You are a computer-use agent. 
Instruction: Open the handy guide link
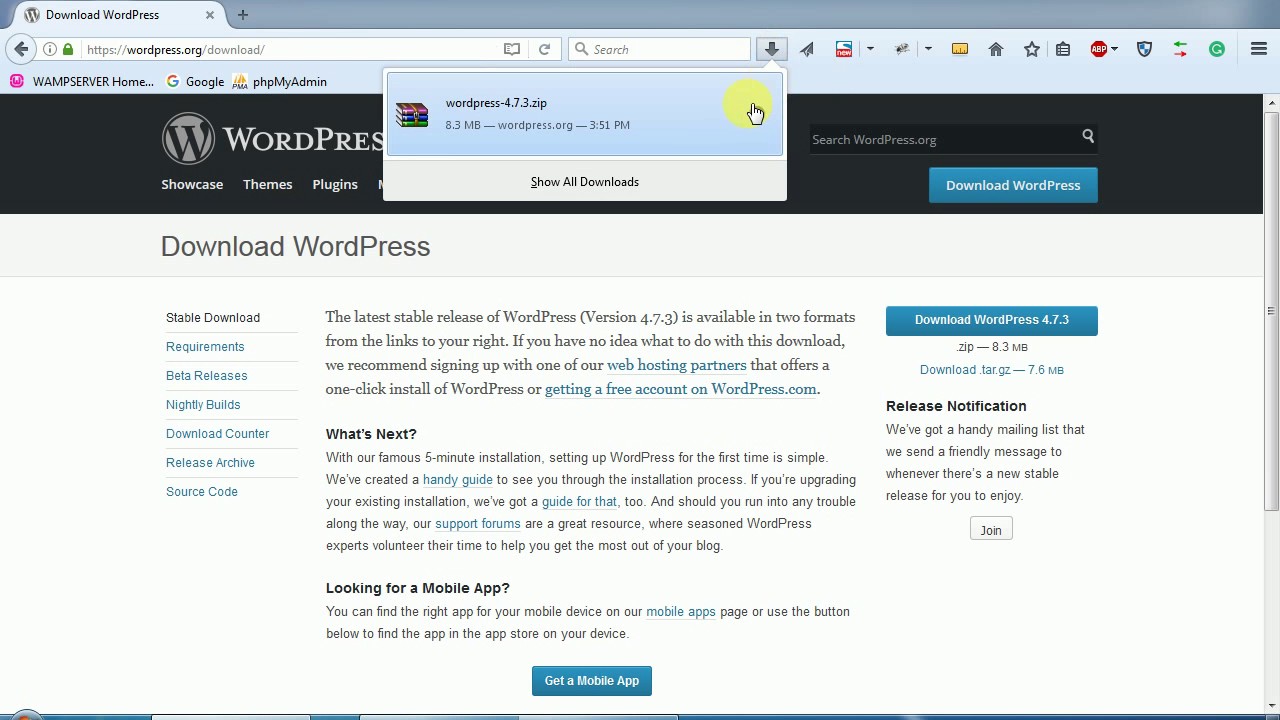point(457,479)
